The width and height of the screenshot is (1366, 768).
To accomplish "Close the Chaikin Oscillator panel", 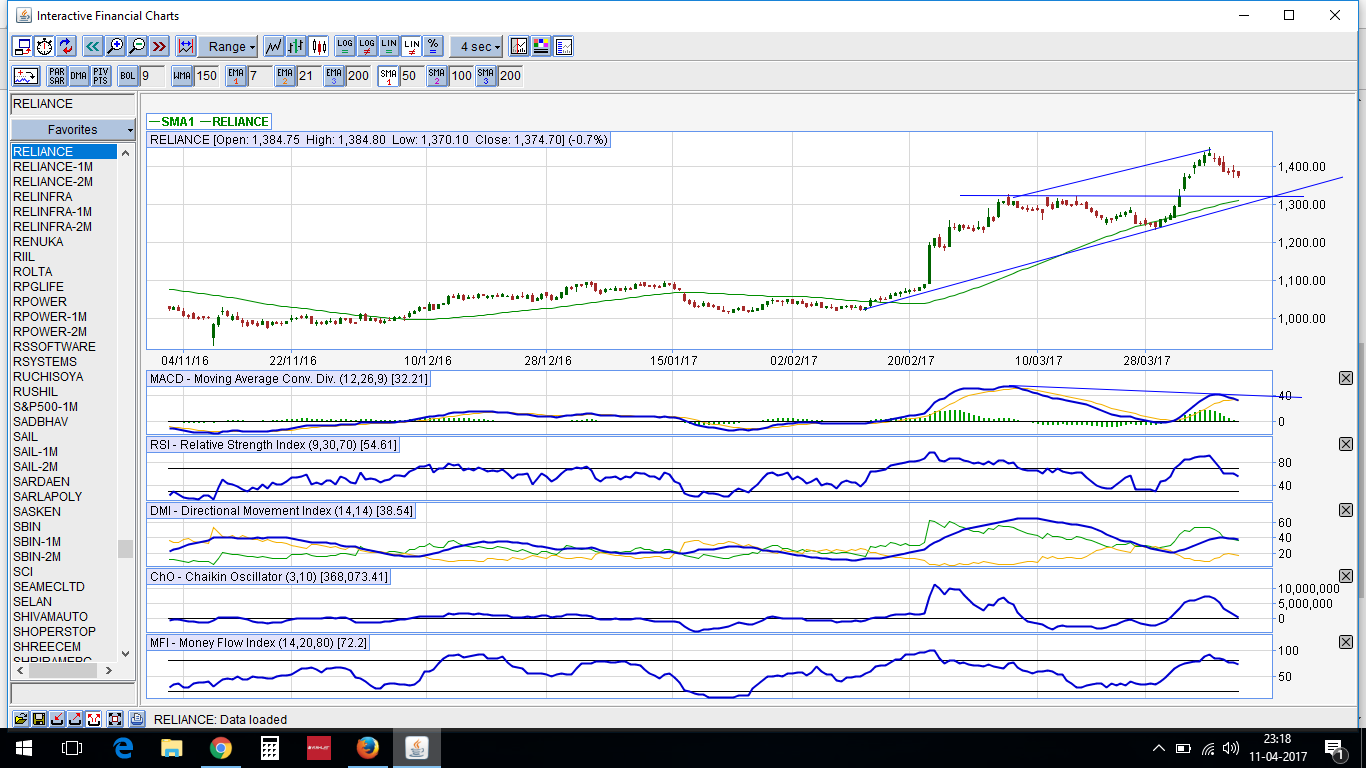I will click(x=1345, y=577).
